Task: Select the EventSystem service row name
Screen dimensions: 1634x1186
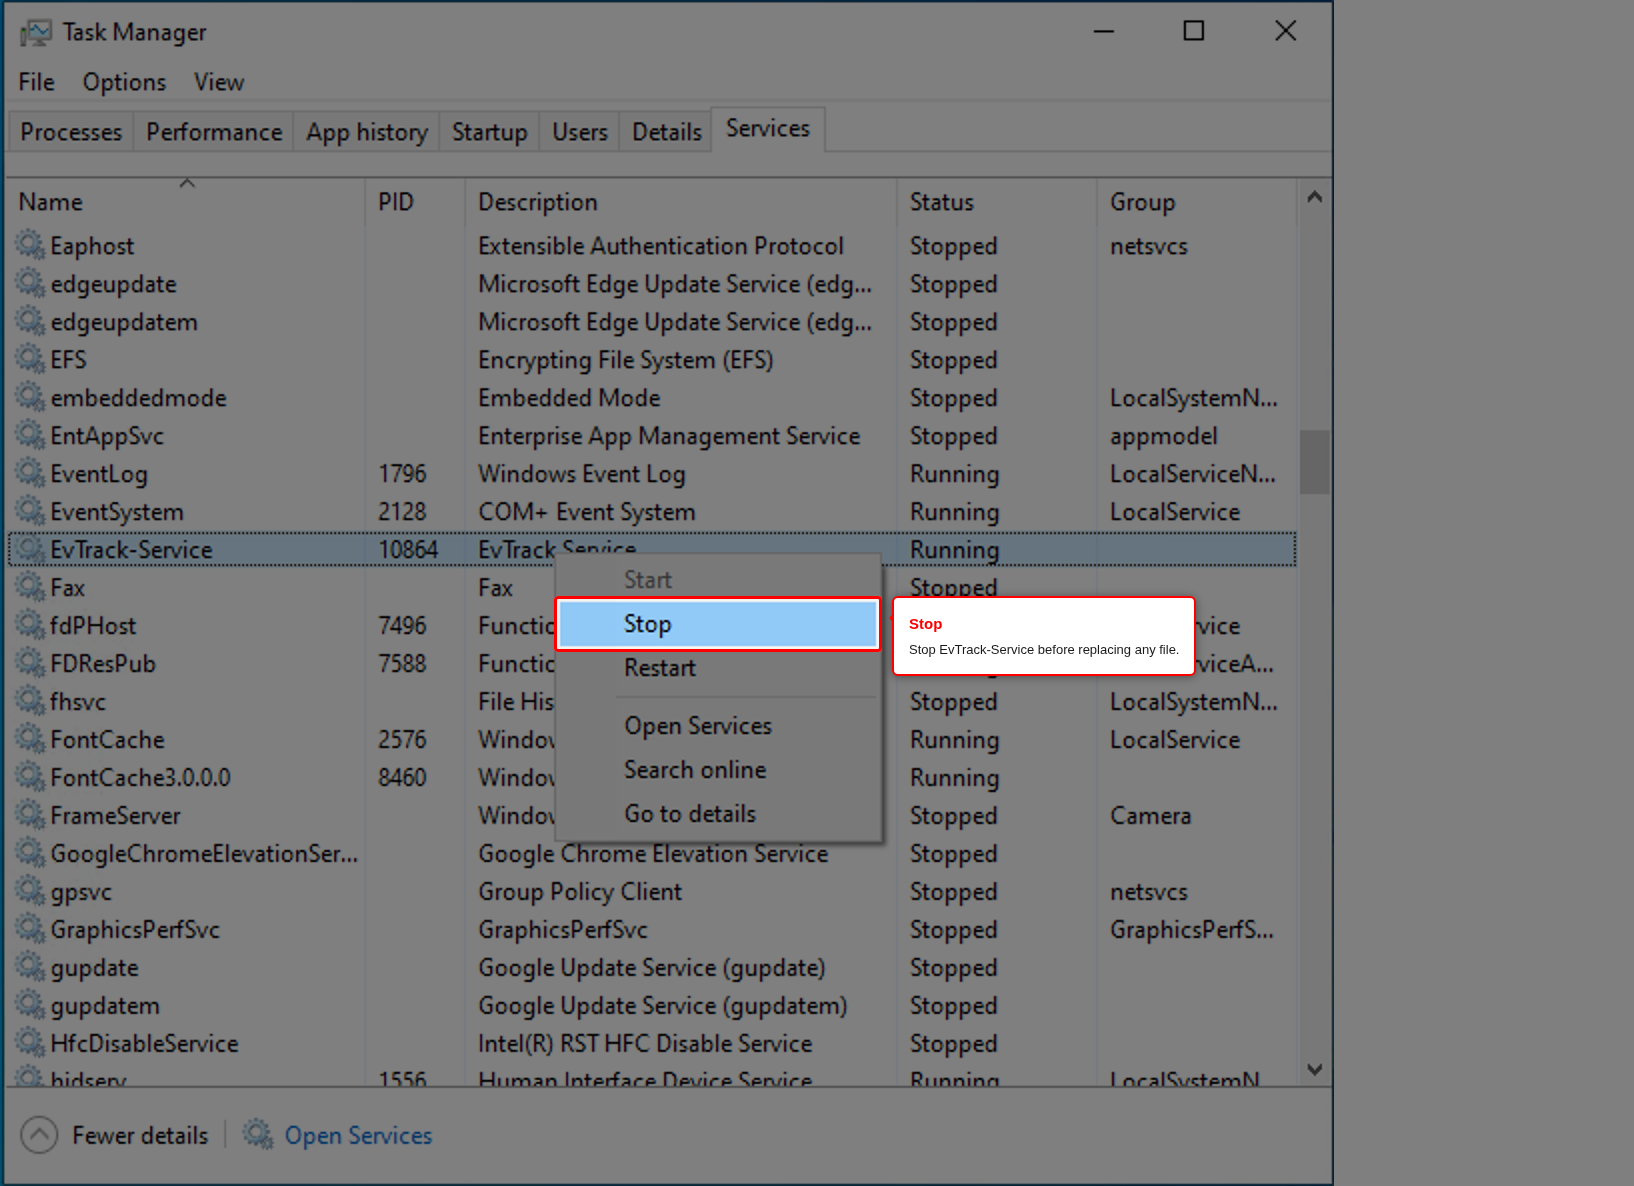Action: pyautogui.click(x=117, y=512)
